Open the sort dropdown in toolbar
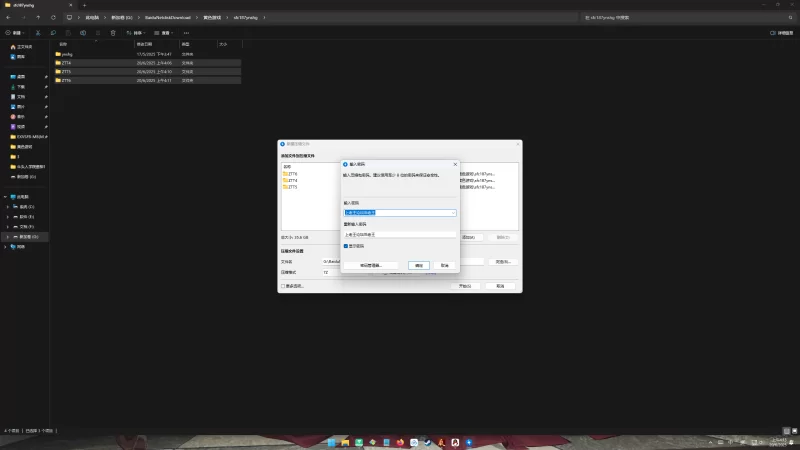This screenshot has width=800, height=450. click(136, 33)
